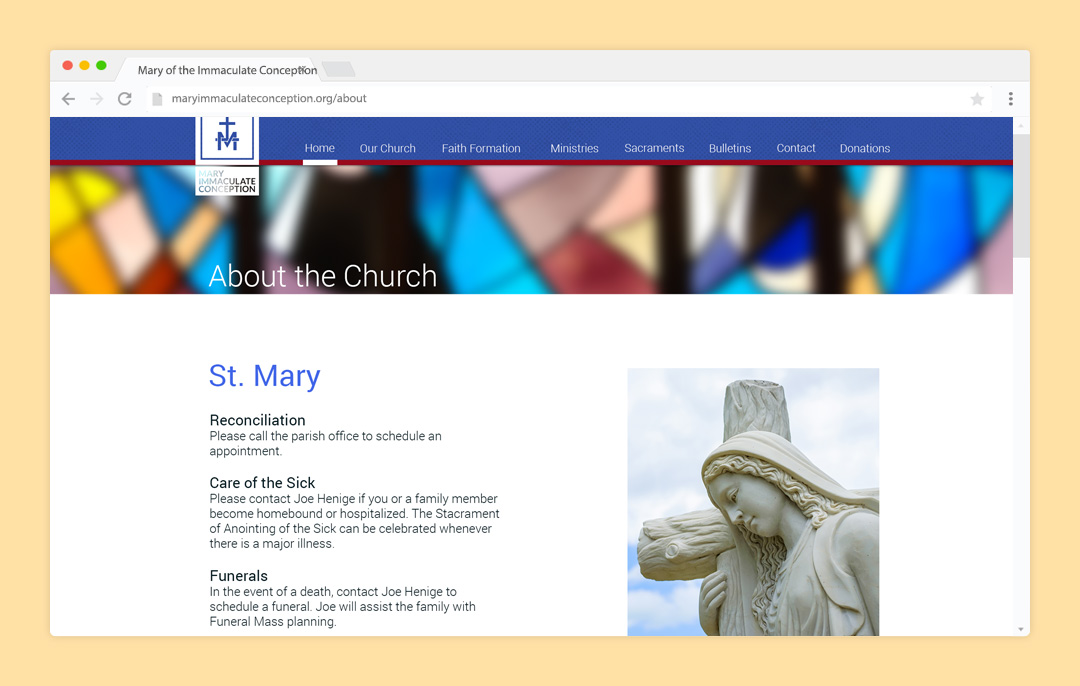Select Ministries in the navigation bar
The width and height of the screenshot is (1080, 686).
click(574, 148)
